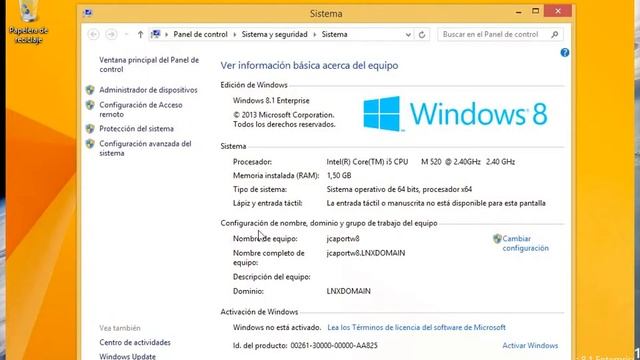The width and height of the screenshot is (640, 360).
Task: Click the Windows 8 logo image
Action: pyautogui.click(x=455, y=114)
